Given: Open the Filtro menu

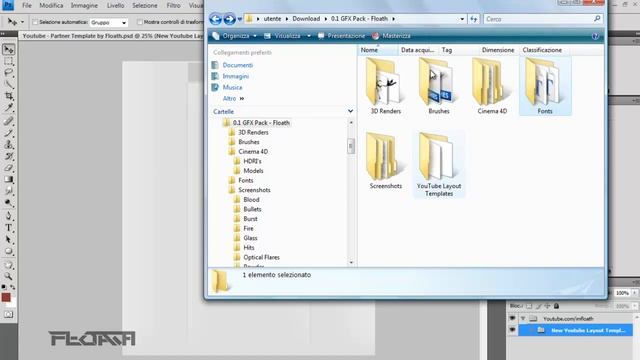Looking at the screenshot, I should click(x=173, y=5).
